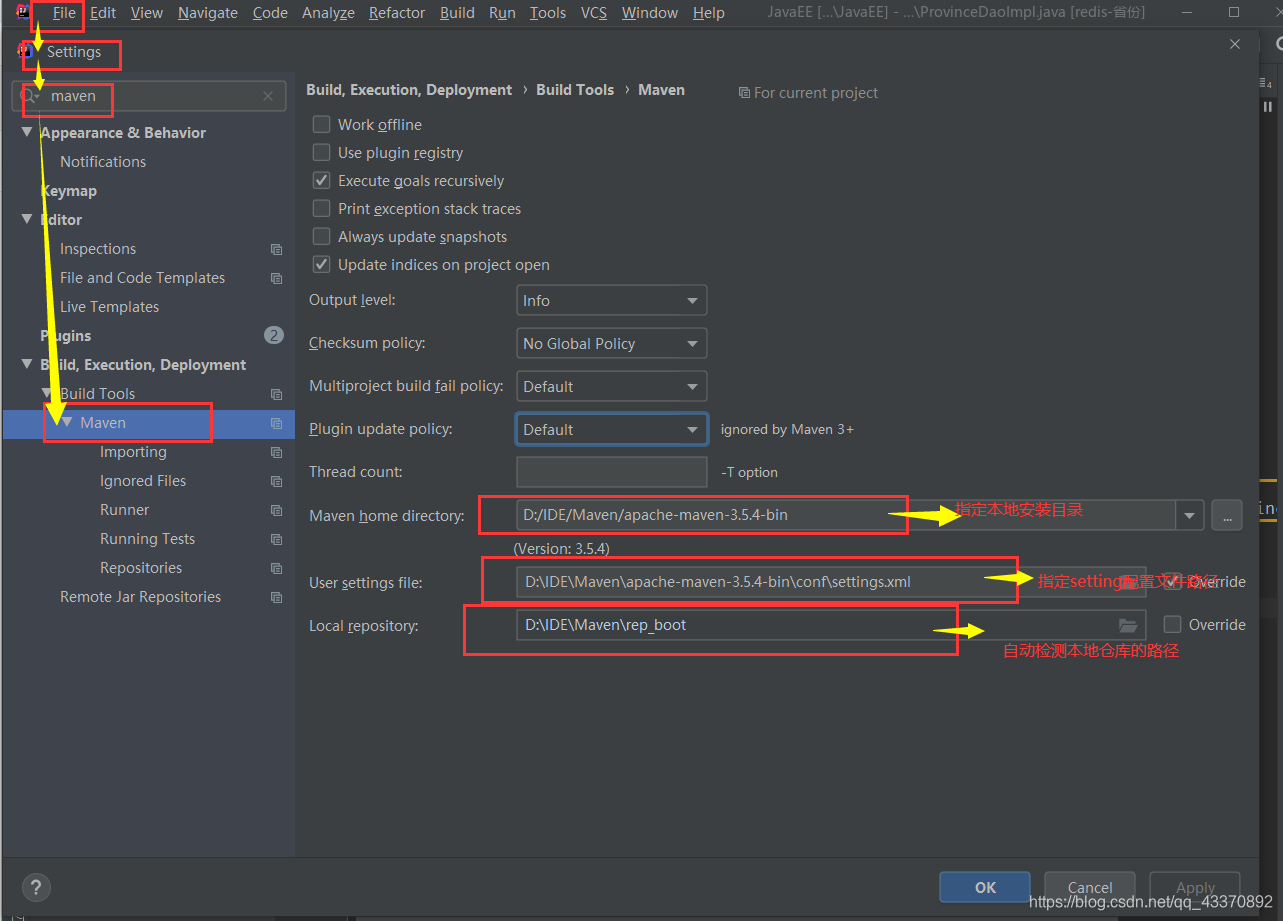Viewport: 1283px width, 921px height.
Task: Open the Checksum policy dropdown
Action: pos(611,343)
